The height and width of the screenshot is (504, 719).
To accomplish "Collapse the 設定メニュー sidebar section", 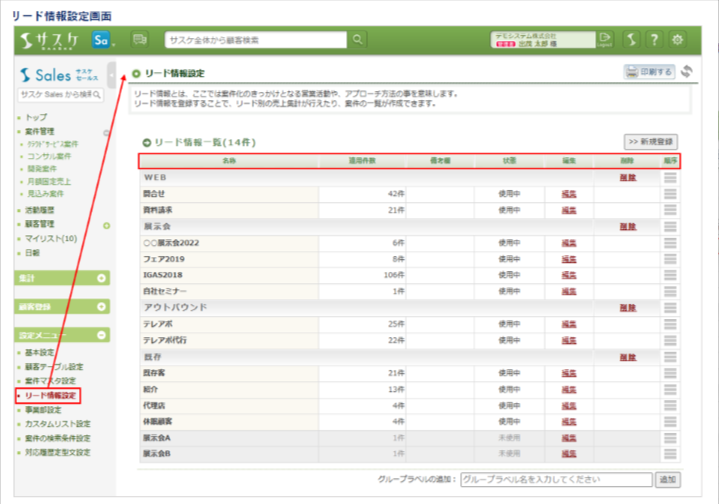I will pos(102,335).
